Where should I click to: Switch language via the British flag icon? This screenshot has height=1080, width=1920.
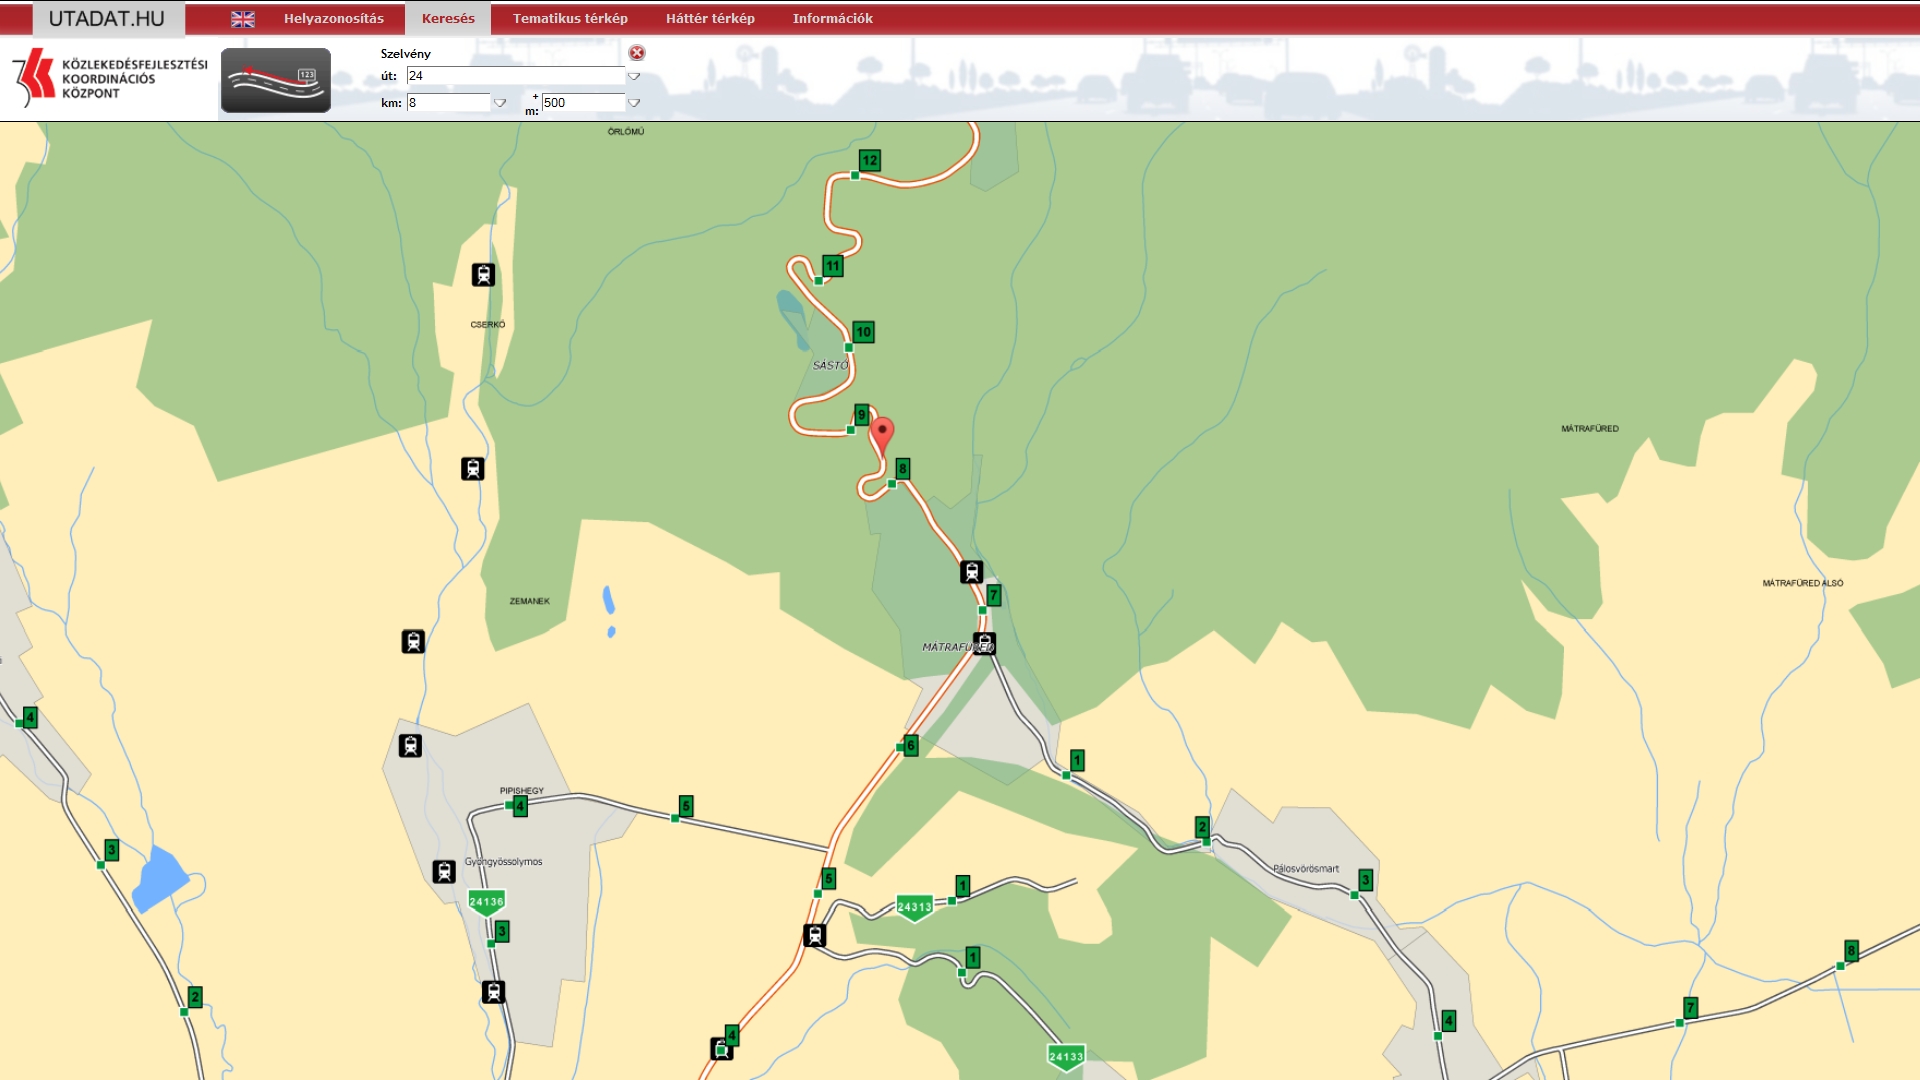242,19
